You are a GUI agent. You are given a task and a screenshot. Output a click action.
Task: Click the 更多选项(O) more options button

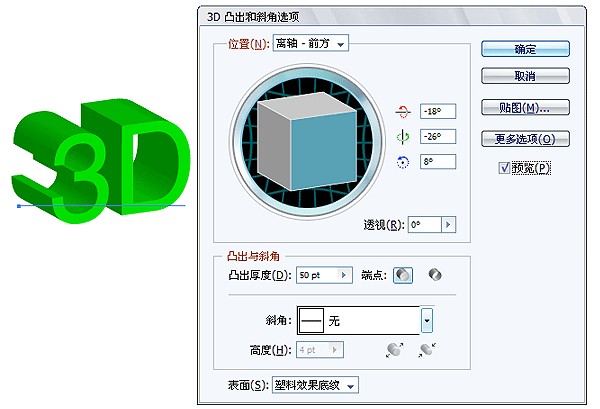tap(525, 138)
